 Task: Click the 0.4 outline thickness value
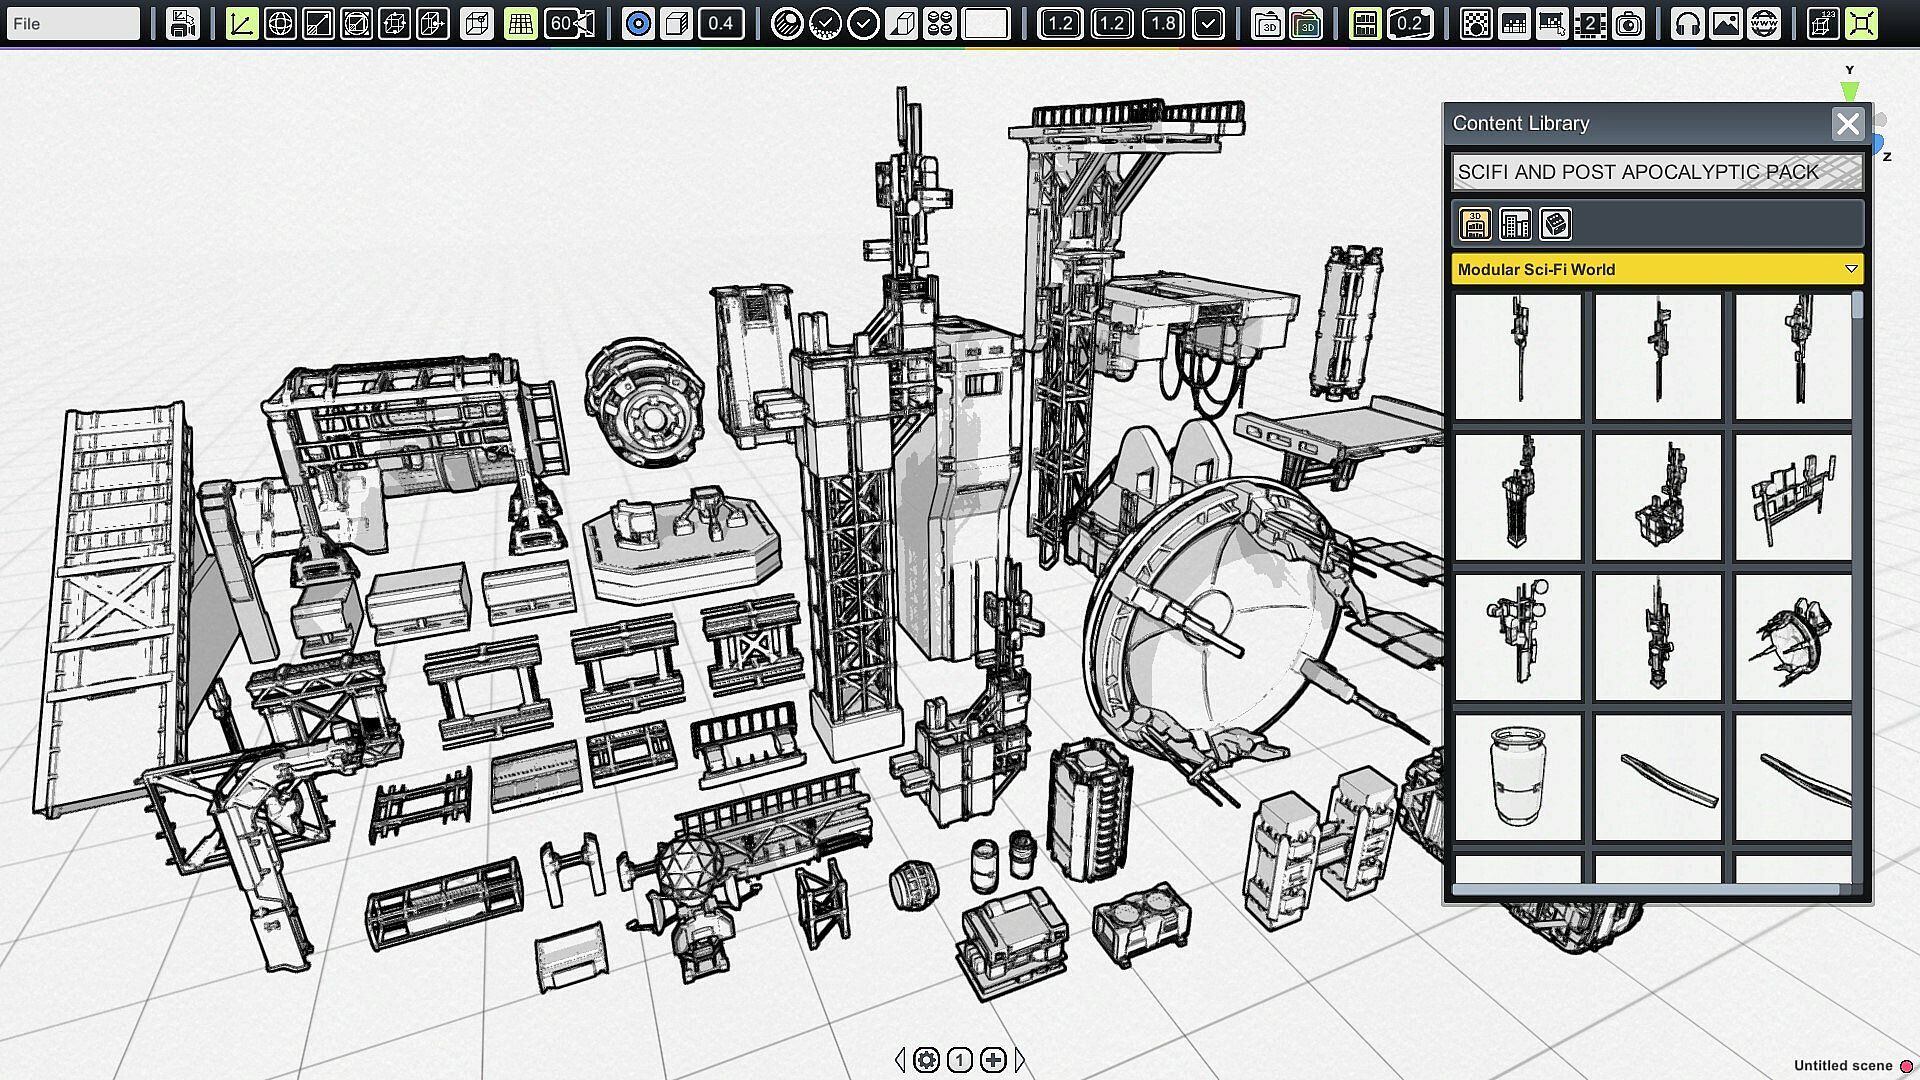click(x=720, y=23)
